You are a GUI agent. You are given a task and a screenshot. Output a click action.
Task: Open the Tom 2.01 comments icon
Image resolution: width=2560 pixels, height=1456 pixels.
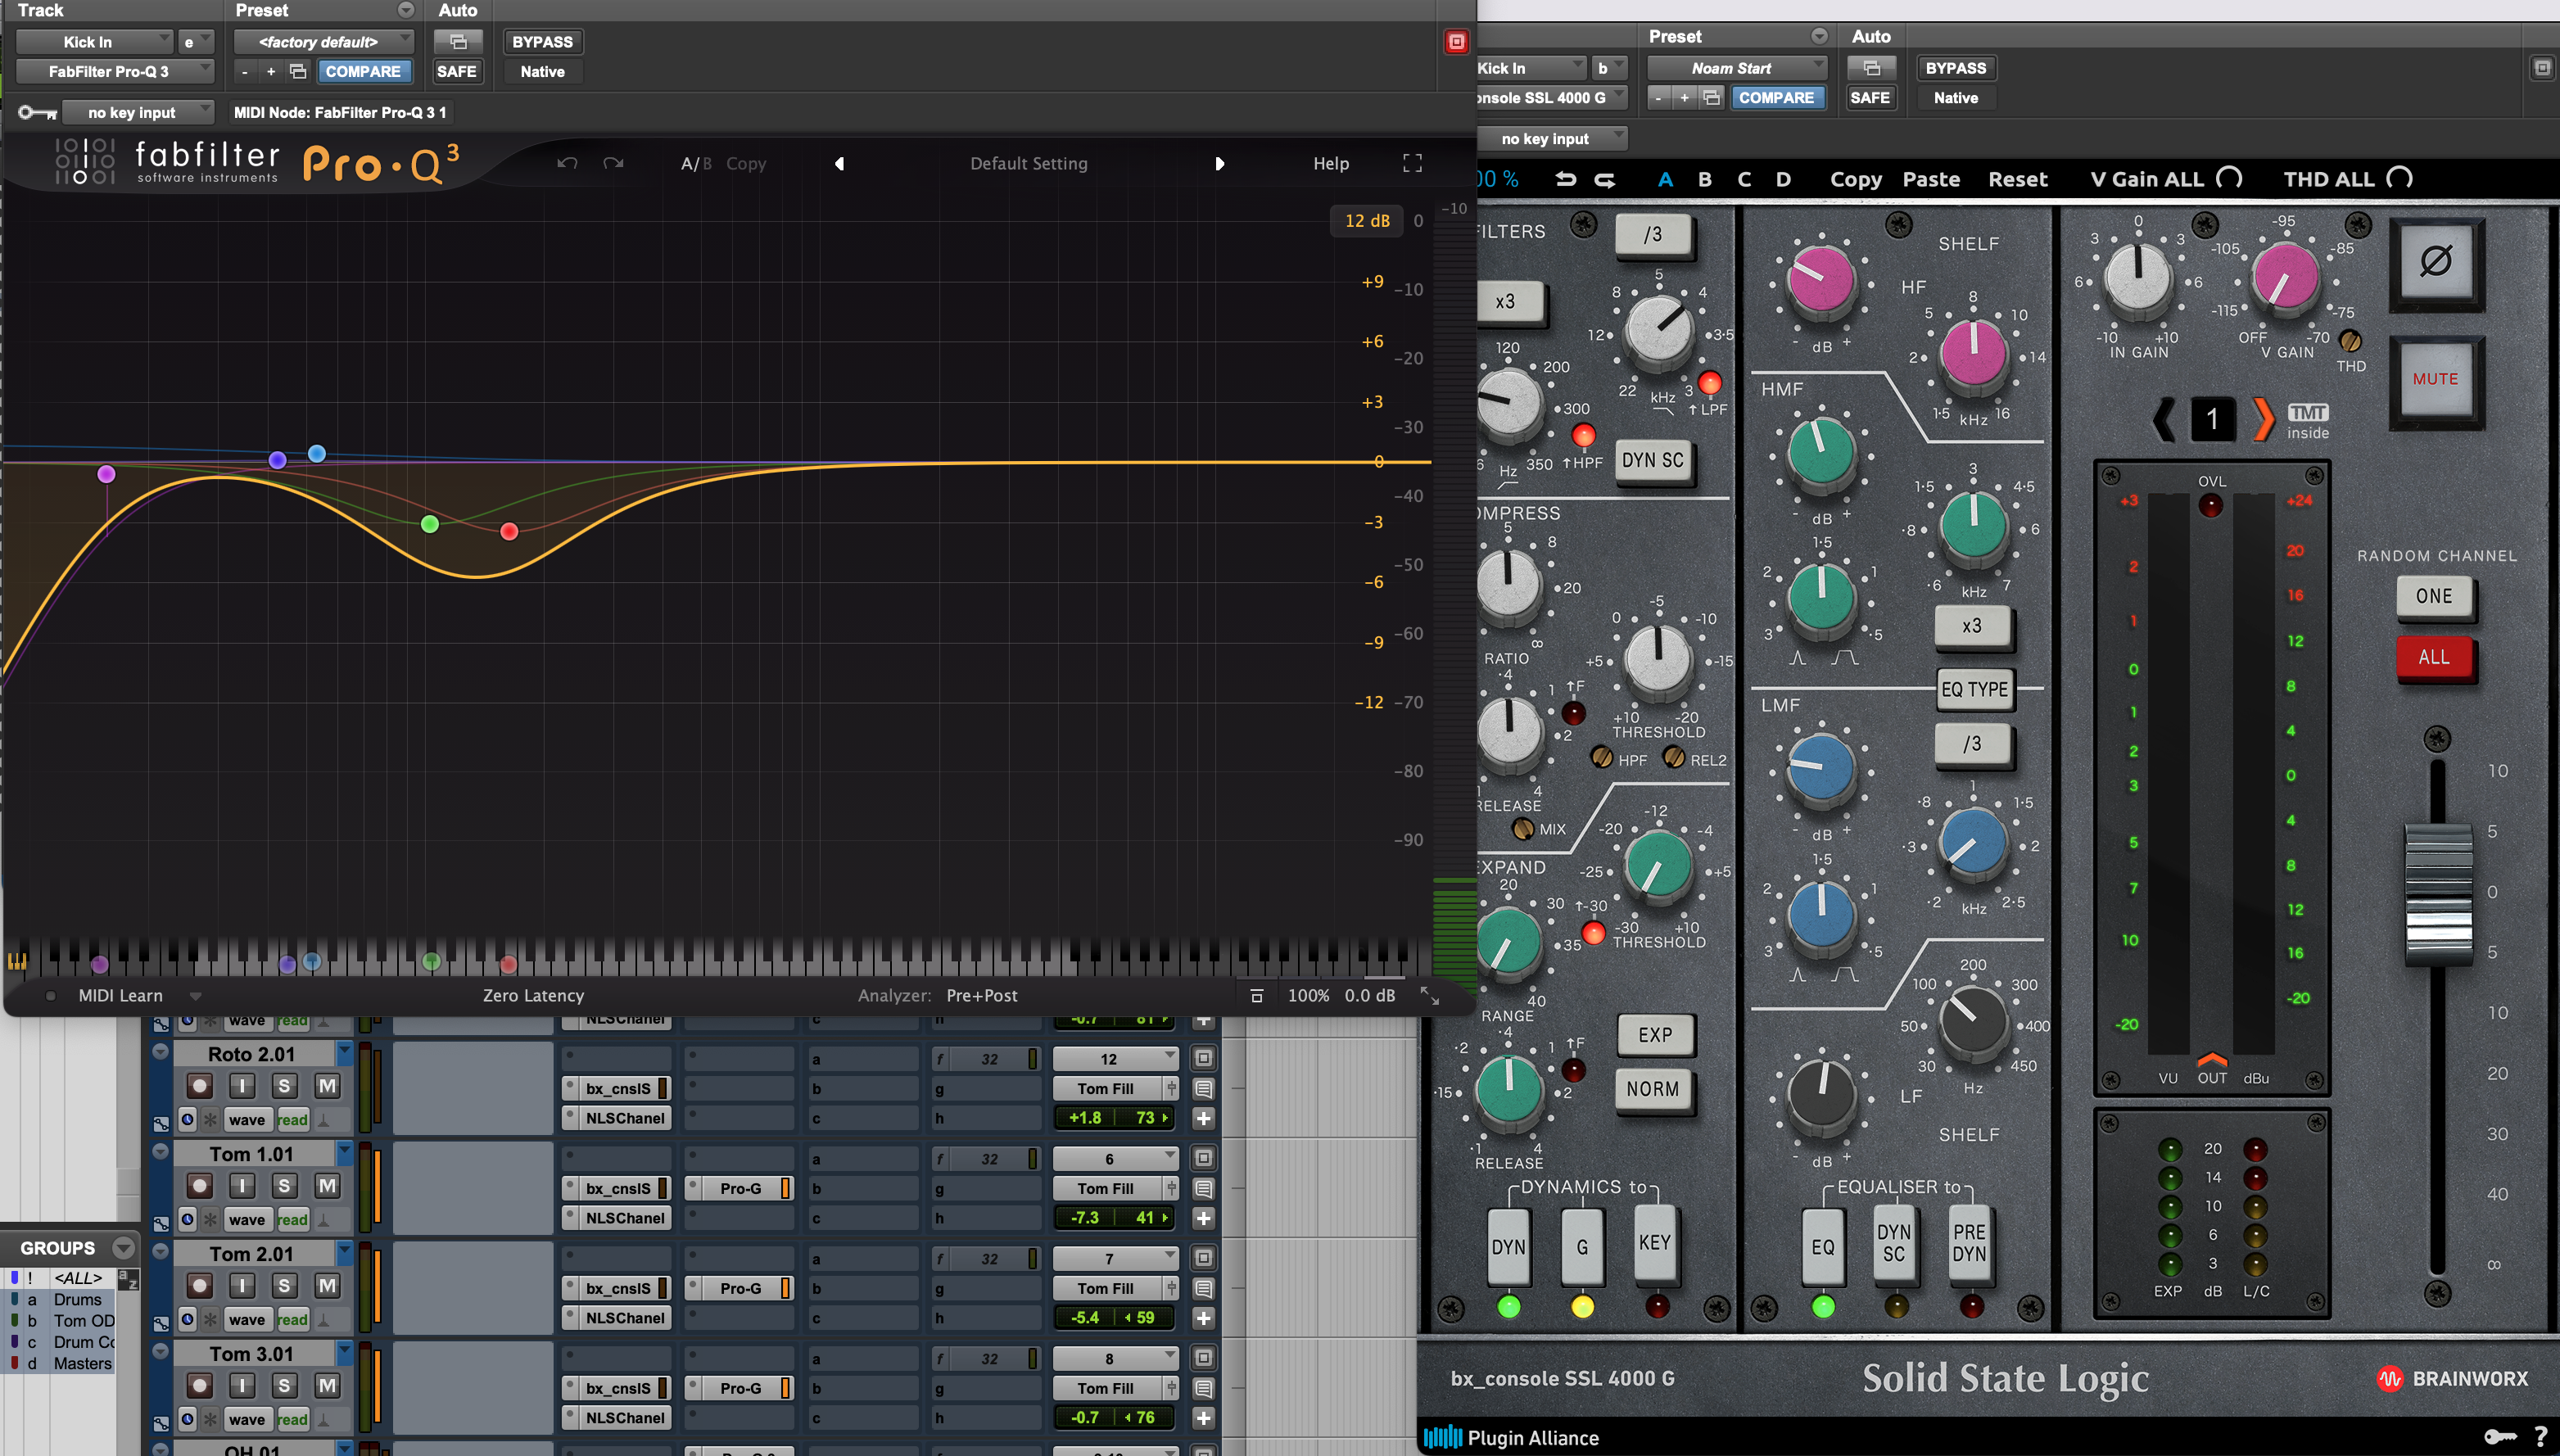(1204, 1288)
